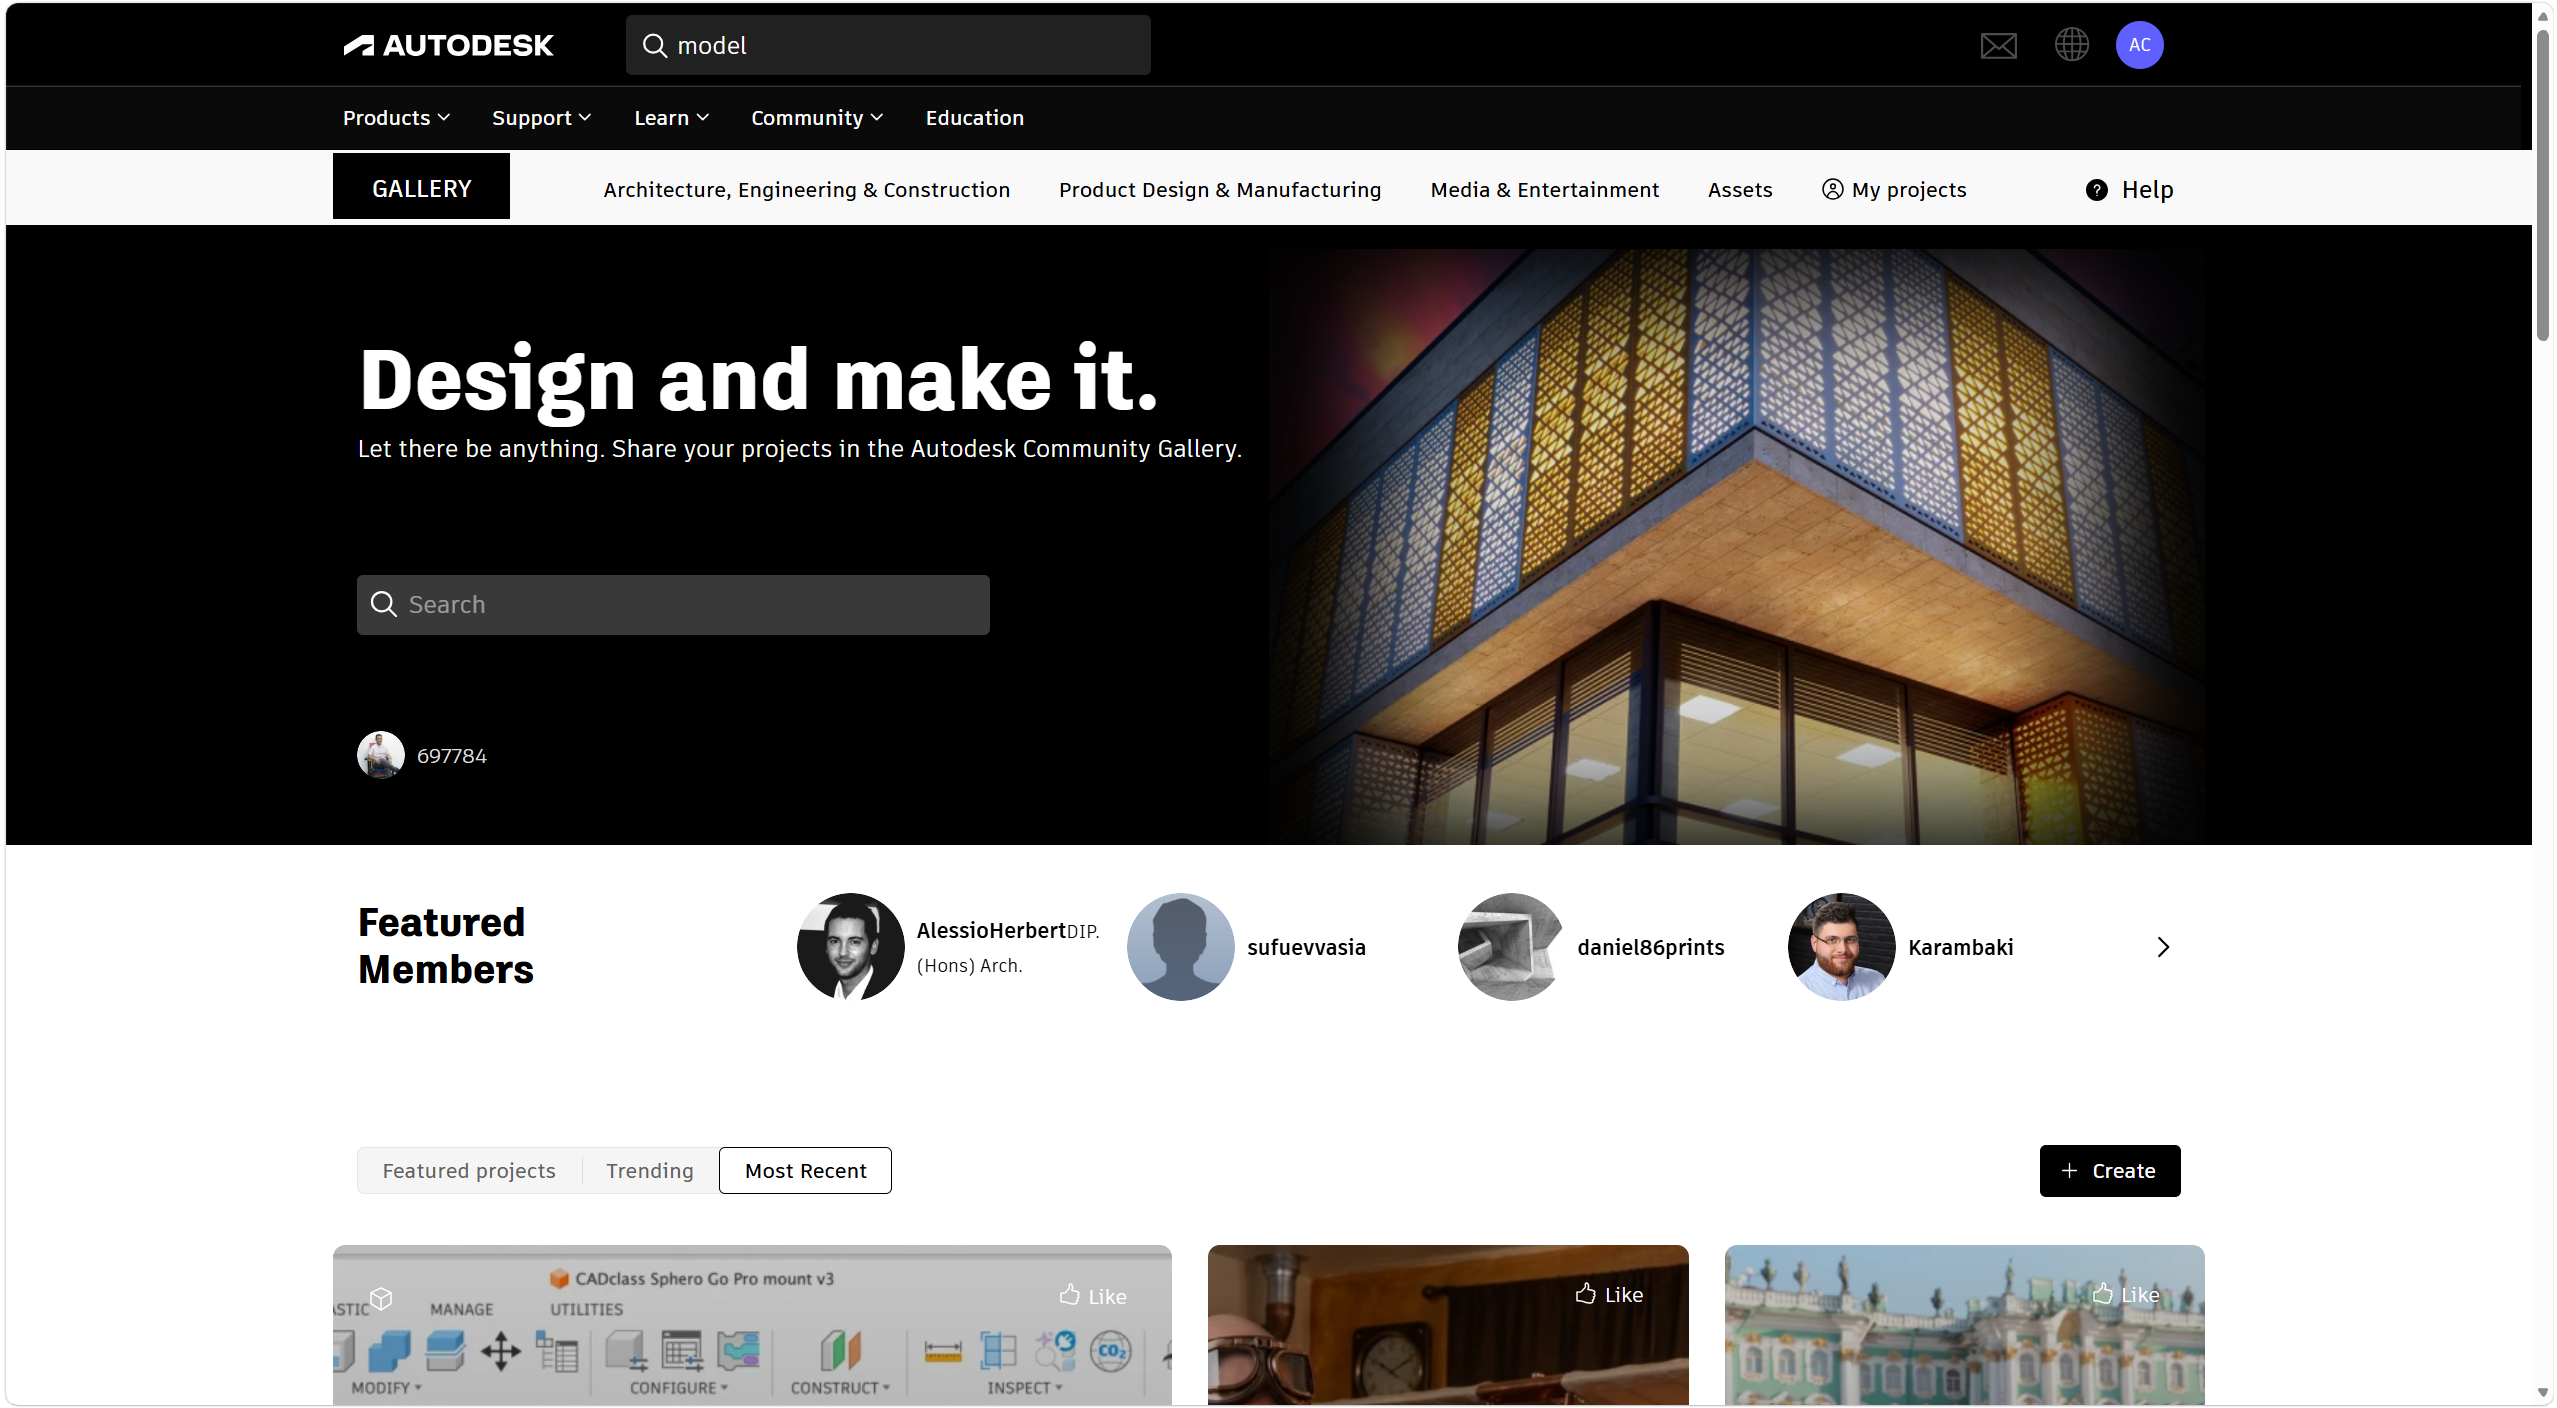Open sufuevvasia's profile name

pyautogui.click(x=1306, y=947)
